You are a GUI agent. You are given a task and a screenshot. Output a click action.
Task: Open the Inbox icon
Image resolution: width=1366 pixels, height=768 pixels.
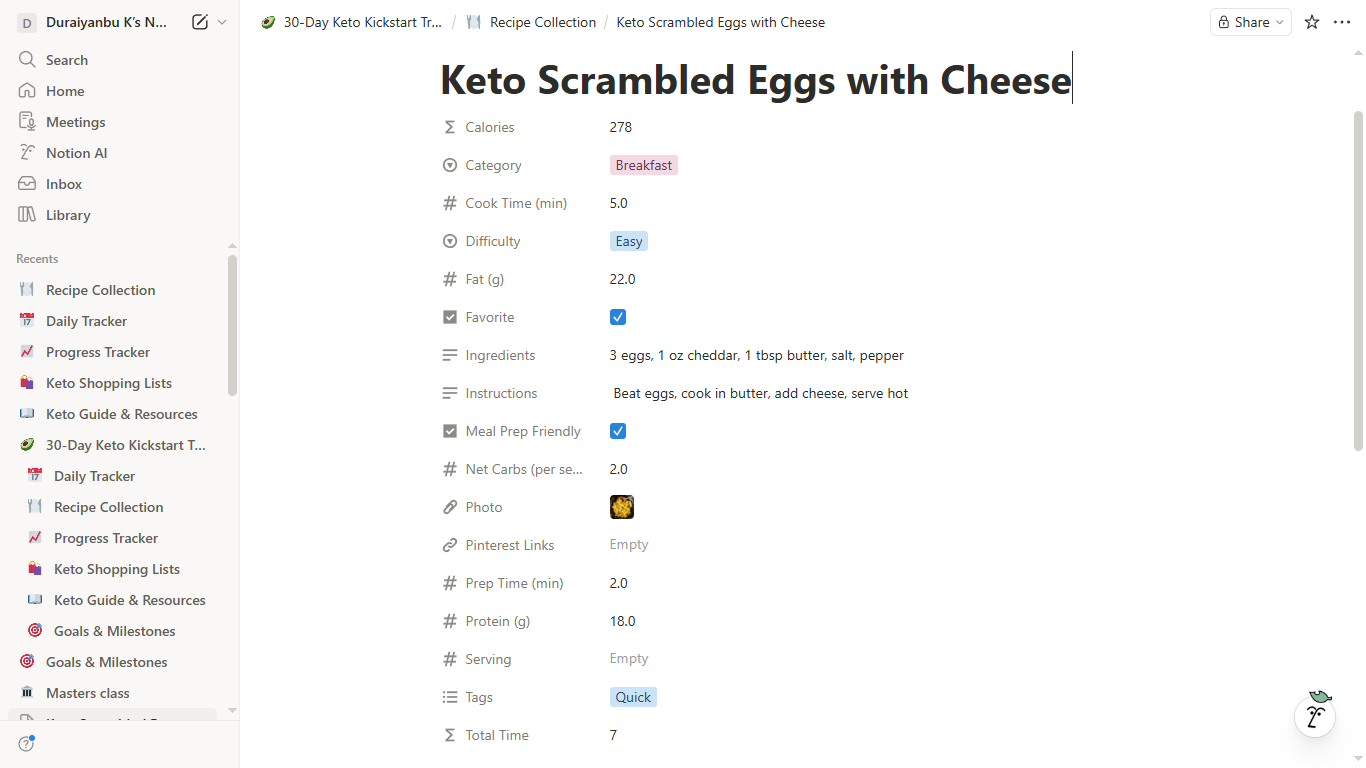click(27, 184)
